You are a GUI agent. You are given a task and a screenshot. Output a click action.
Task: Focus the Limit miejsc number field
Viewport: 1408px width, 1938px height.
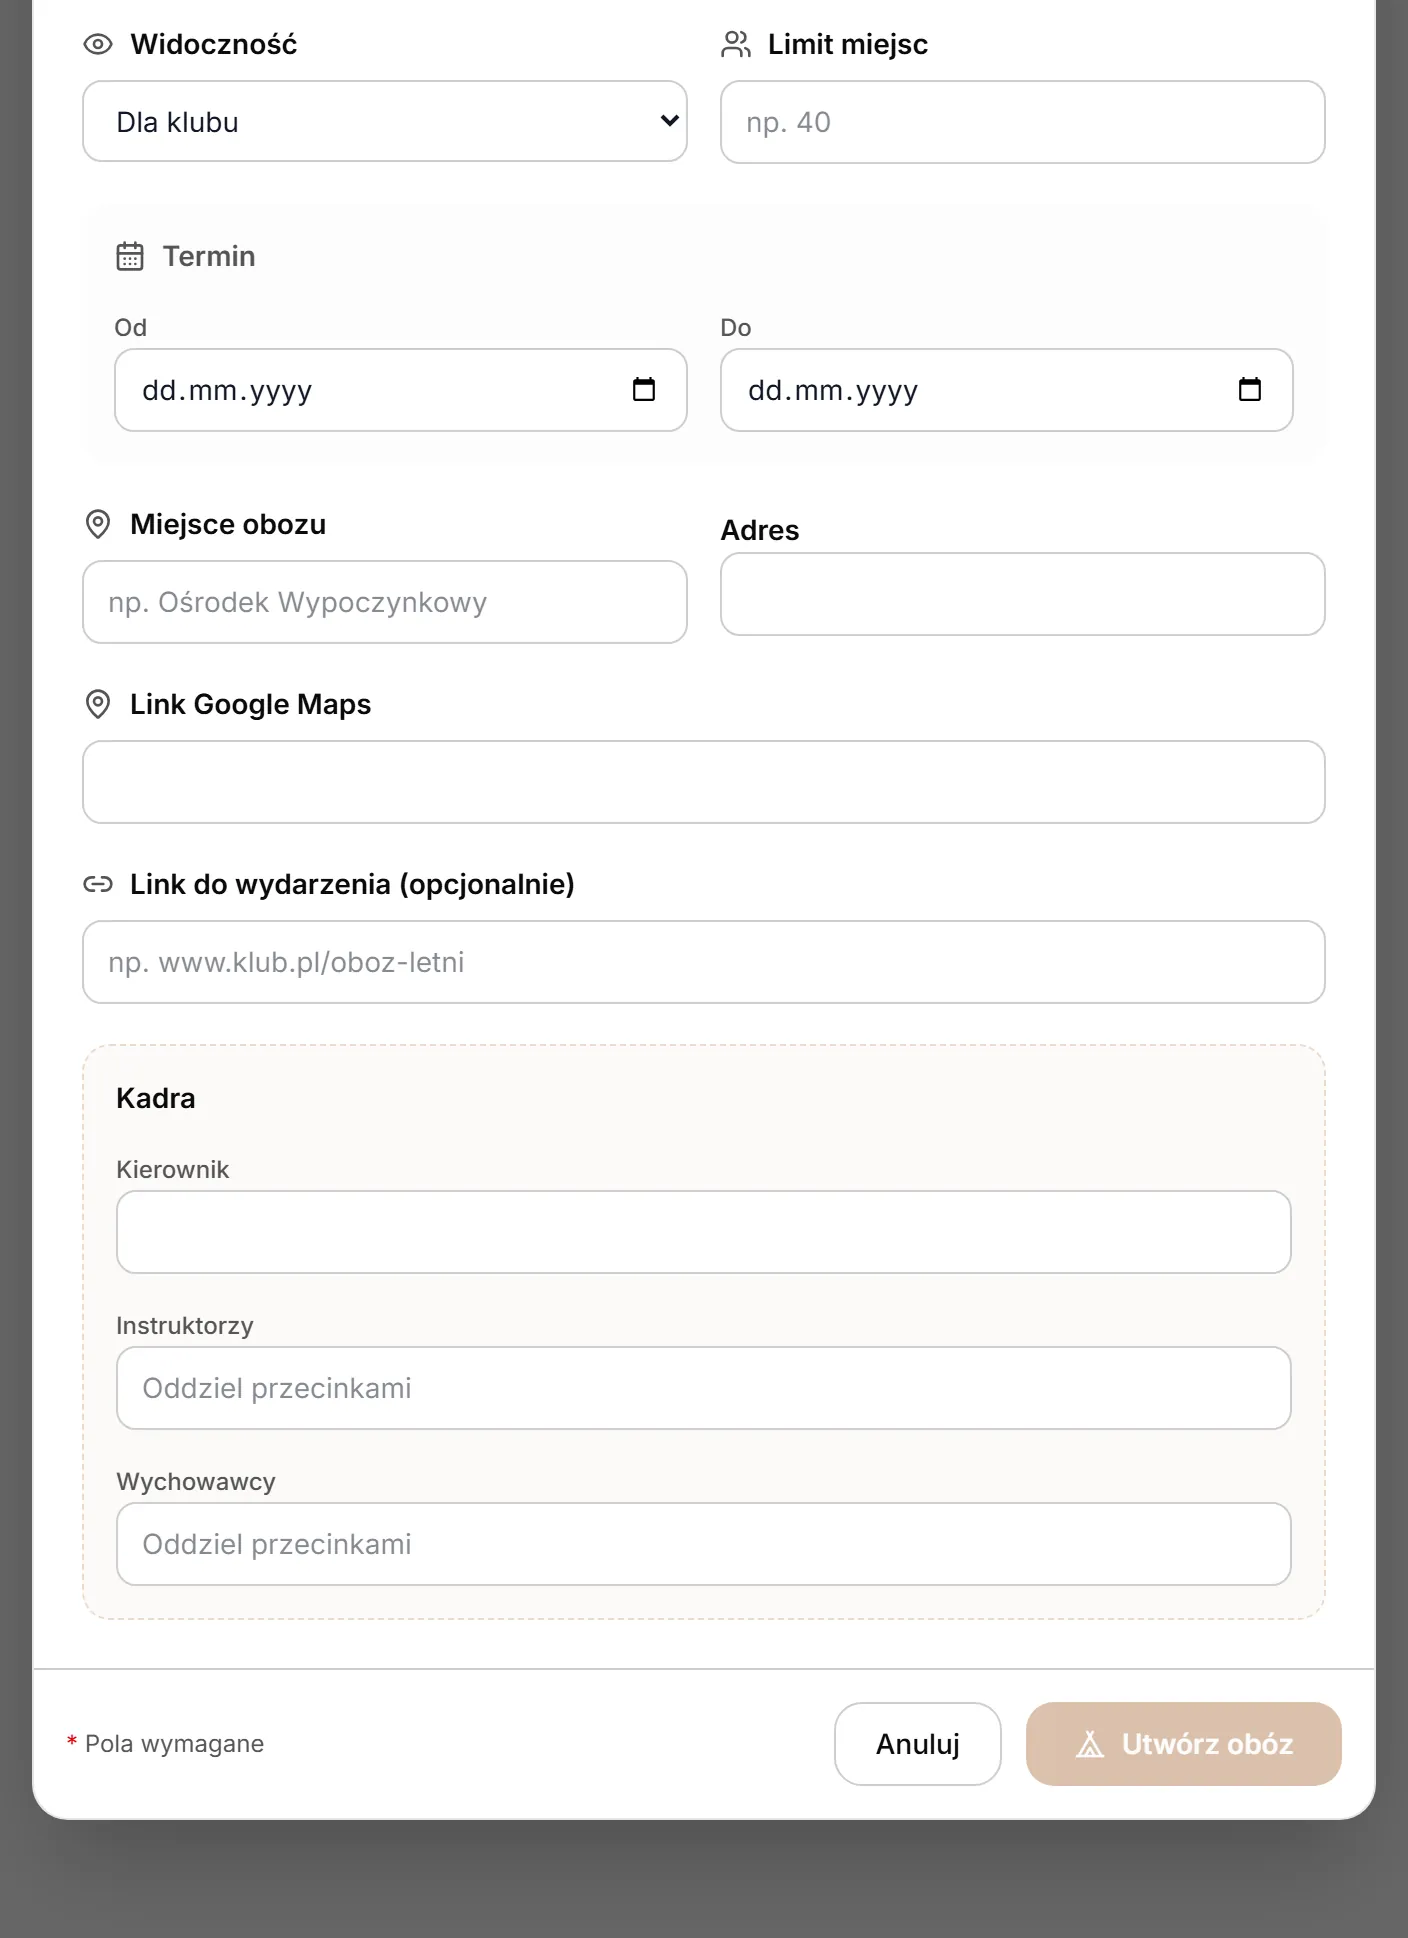1023,122
